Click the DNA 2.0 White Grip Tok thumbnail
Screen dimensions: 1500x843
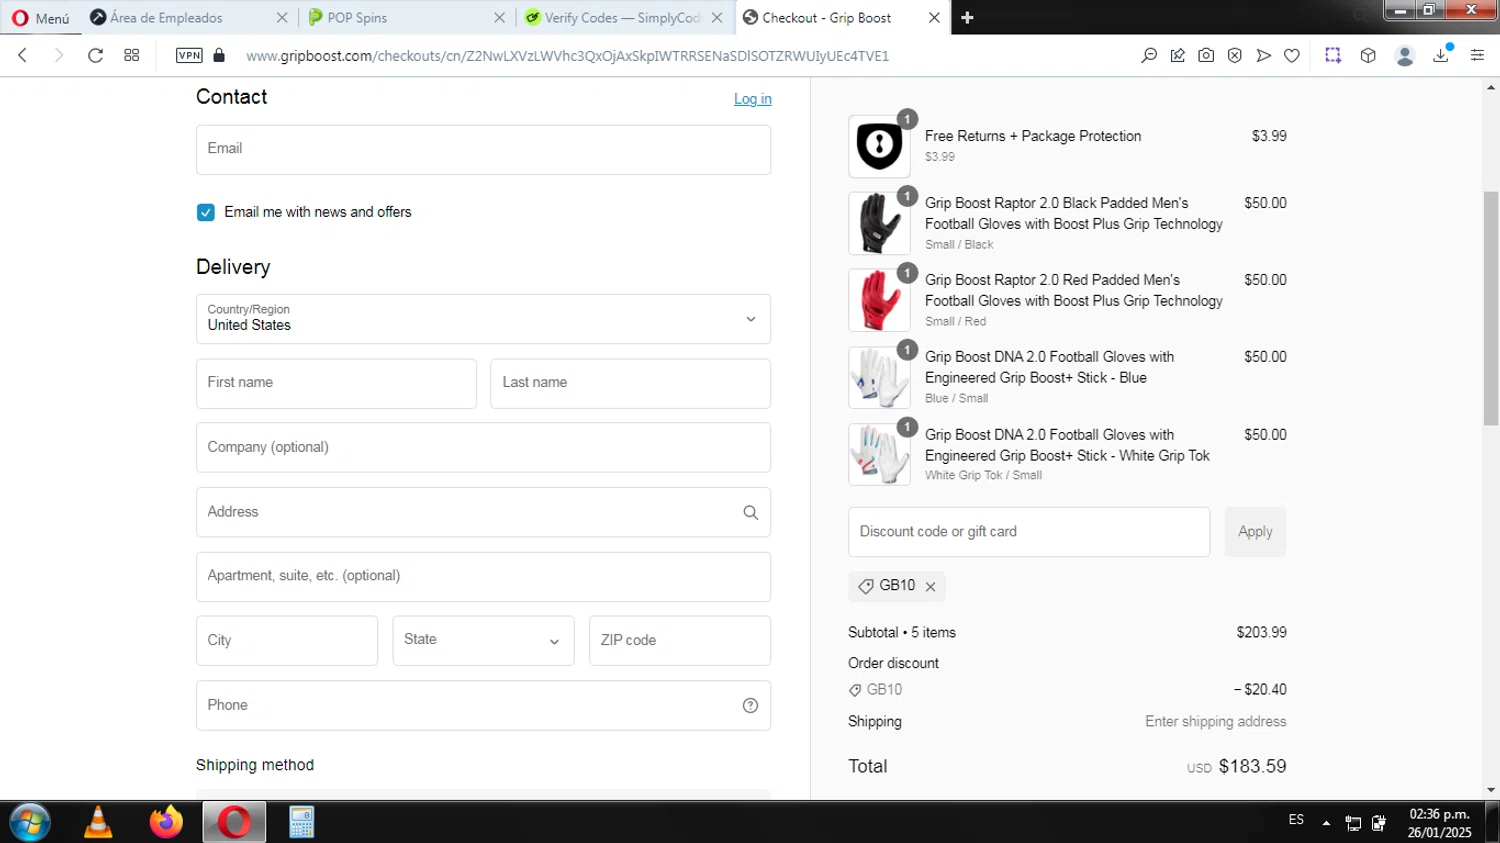(x=879, y=454)
